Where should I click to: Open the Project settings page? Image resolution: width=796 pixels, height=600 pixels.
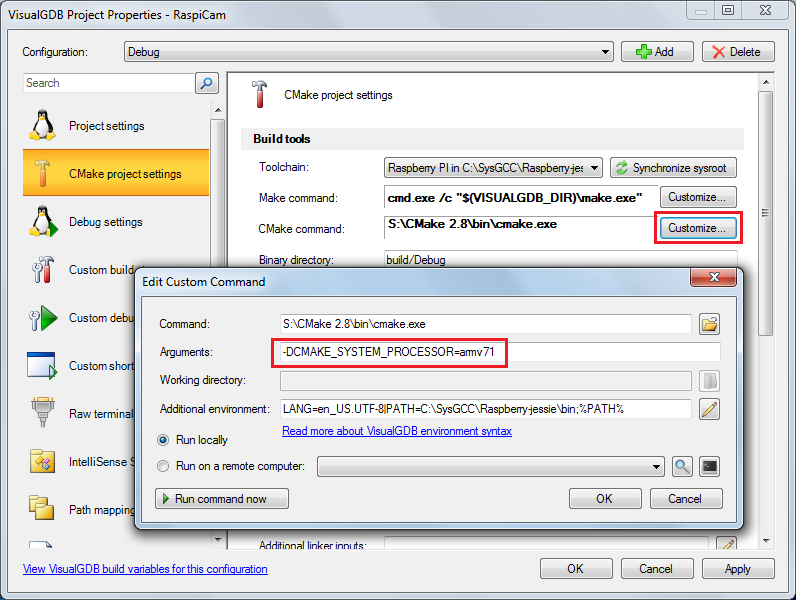coord(116,125)
